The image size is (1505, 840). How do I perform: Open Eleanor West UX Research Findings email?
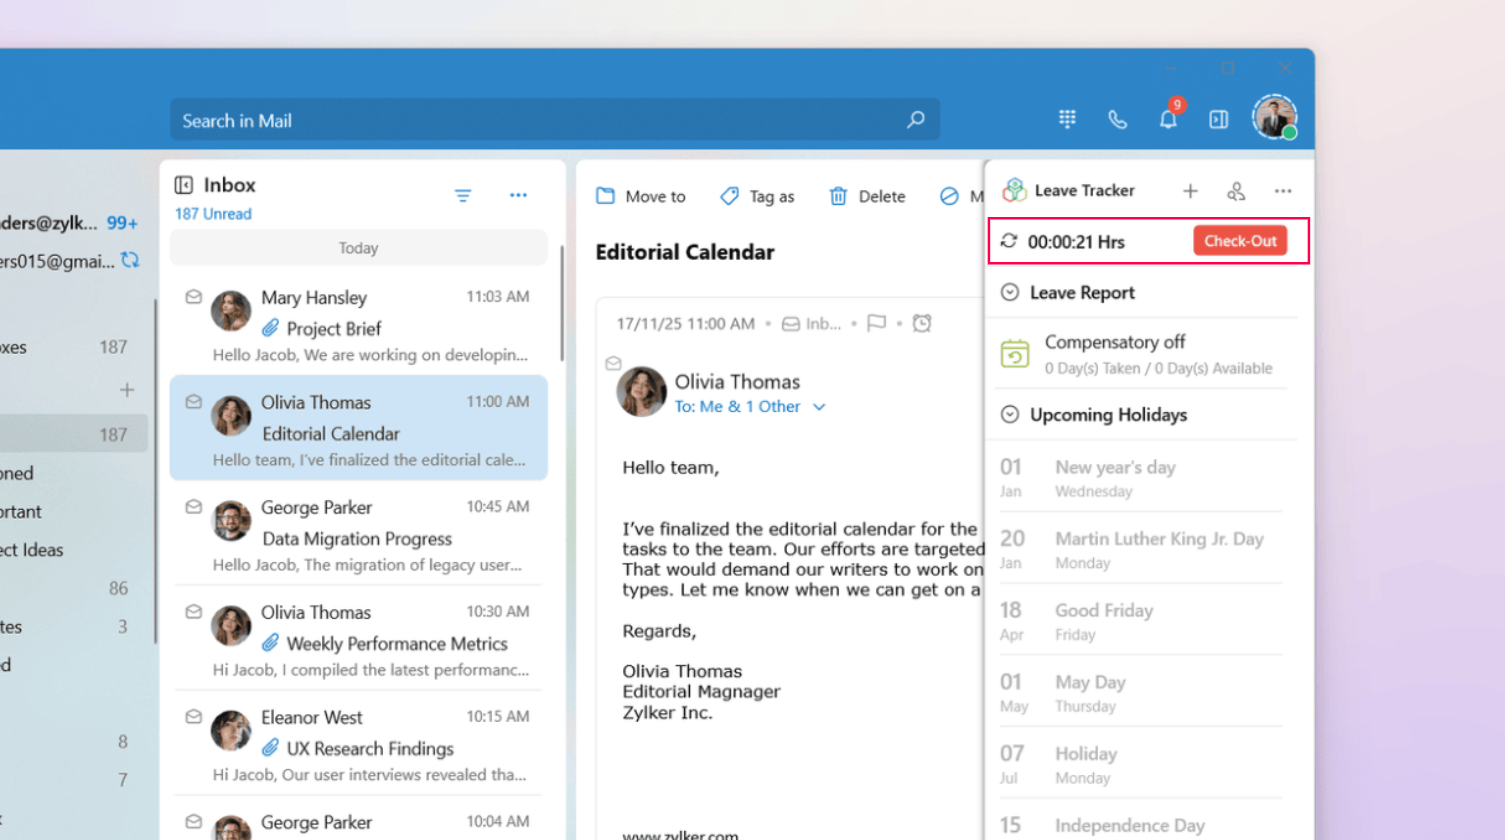click(x=359, y=745)
